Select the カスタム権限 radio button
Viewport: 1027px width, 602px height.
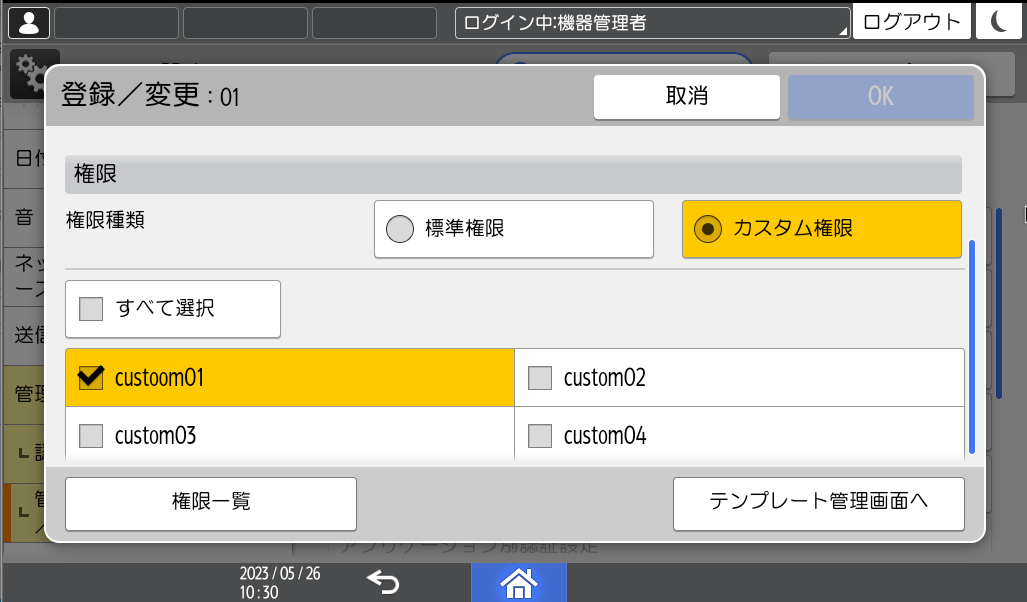click(x=820, y=228)
